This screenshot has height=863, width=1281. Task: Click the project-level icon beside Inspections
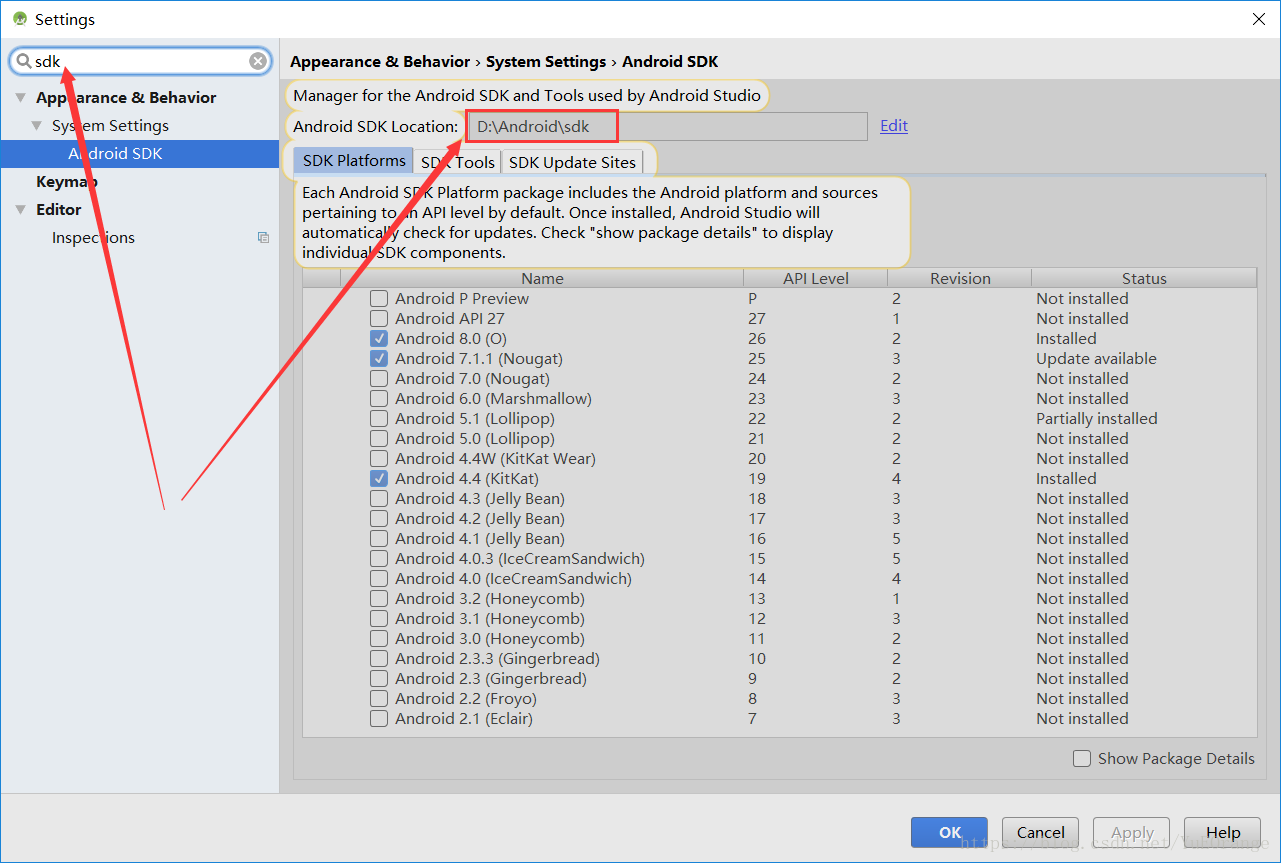click(263, 237)
